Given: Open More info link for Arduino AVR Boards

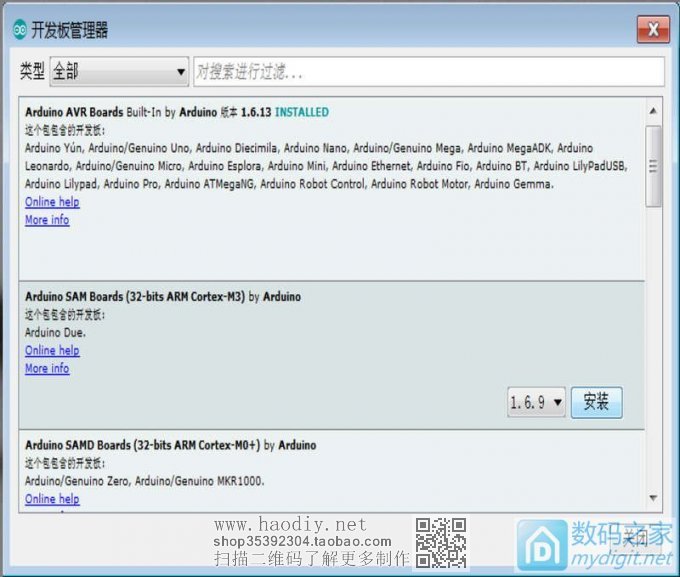Looking at the screenshot, I should [47, 220].
